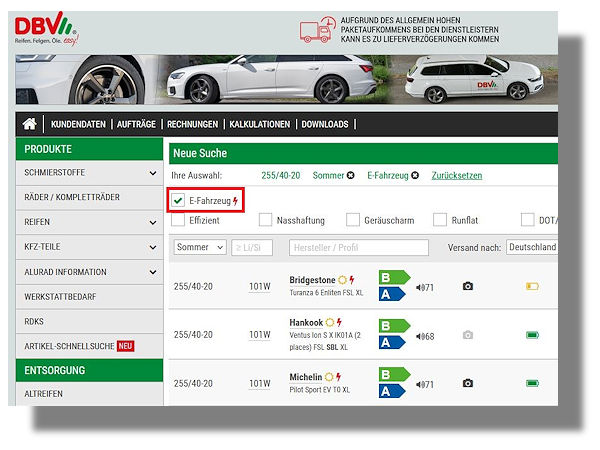Click Michelin Pilot Sport EV description
The width and height of the screenshot is (600, 450).
click(320, 390)
